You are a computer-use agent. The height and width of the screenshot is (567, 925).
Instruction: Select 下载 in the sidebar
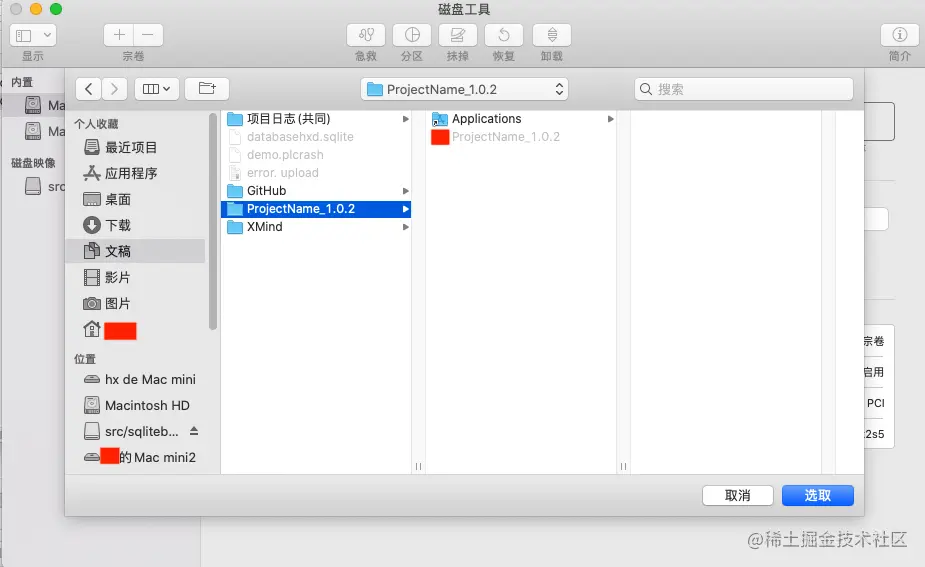click(136, 225)
